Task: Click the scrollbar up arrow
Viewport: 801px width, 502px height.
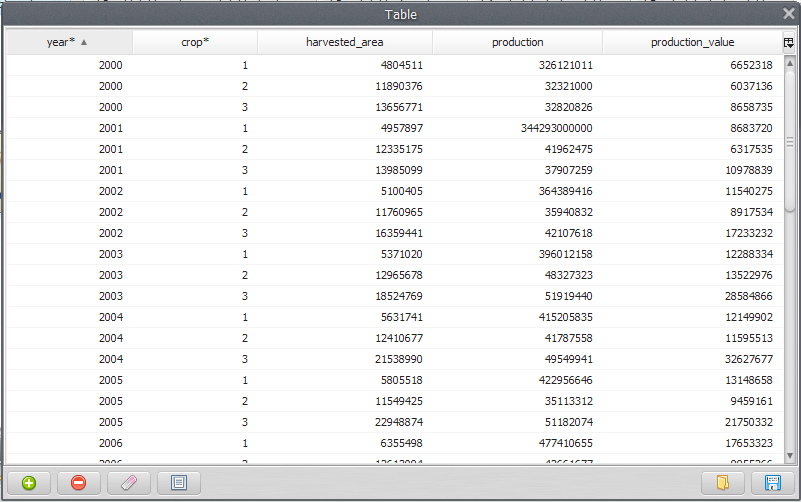Action: click(x=789, y=63)
